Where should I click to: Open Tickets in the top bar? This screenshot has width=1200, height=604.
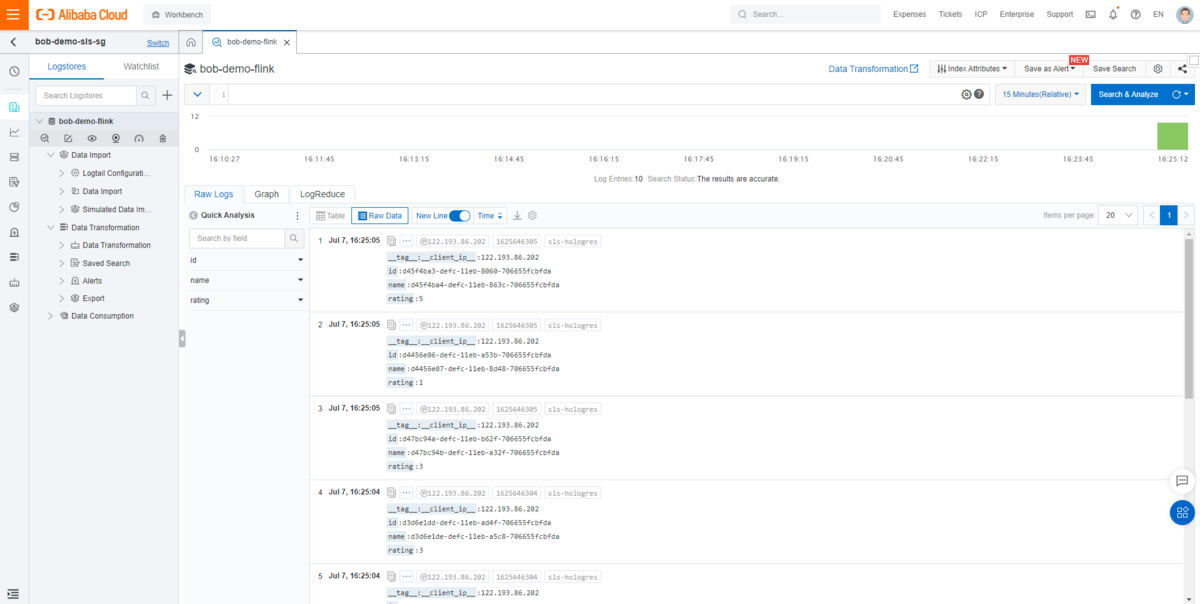(x=950, y=14)
